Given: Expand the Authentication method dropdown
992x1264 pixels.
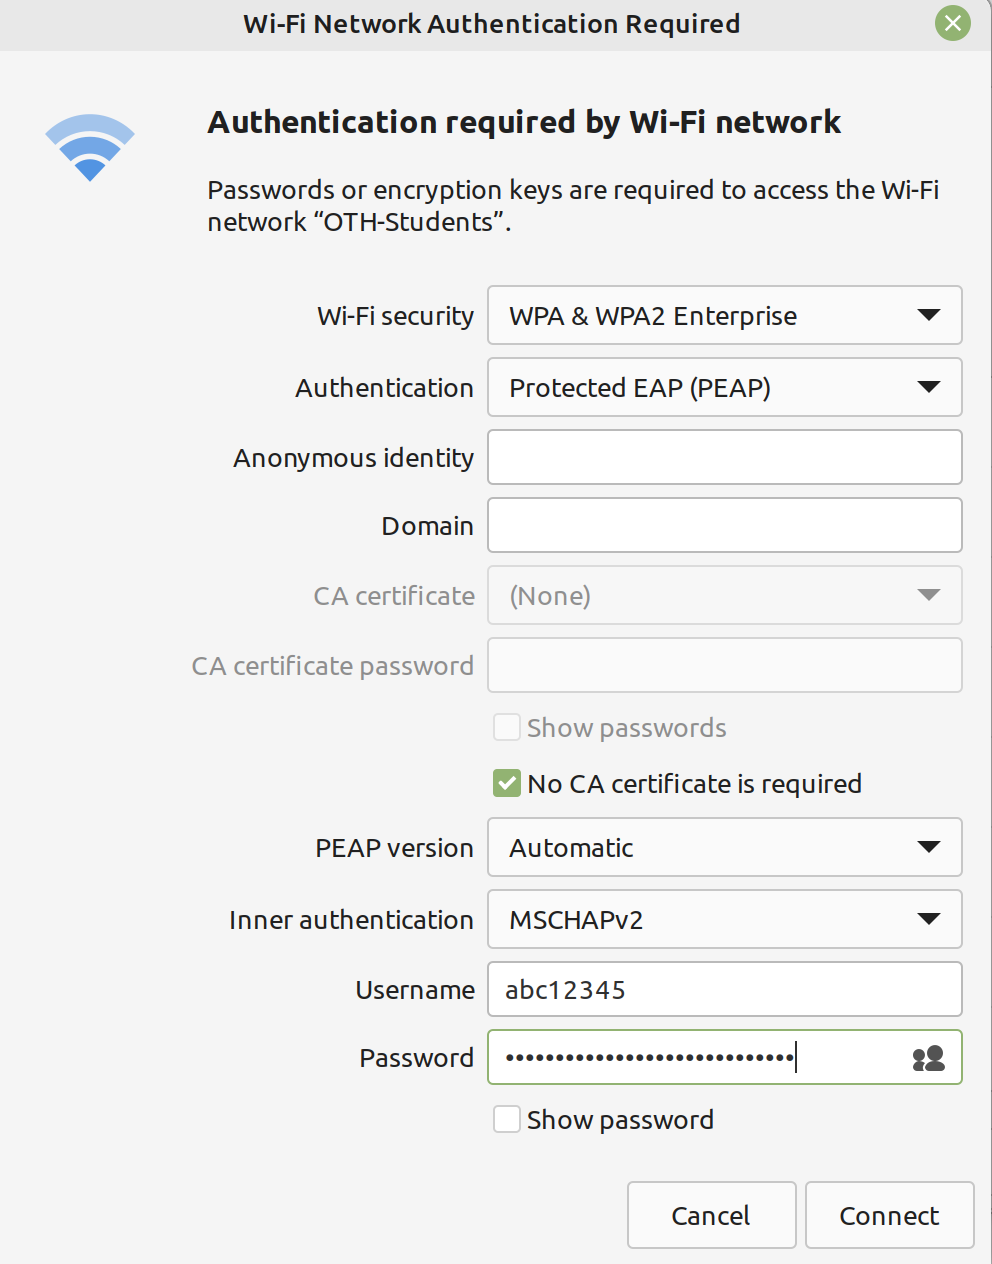Looking at the screenshot, I should (724, 388).
